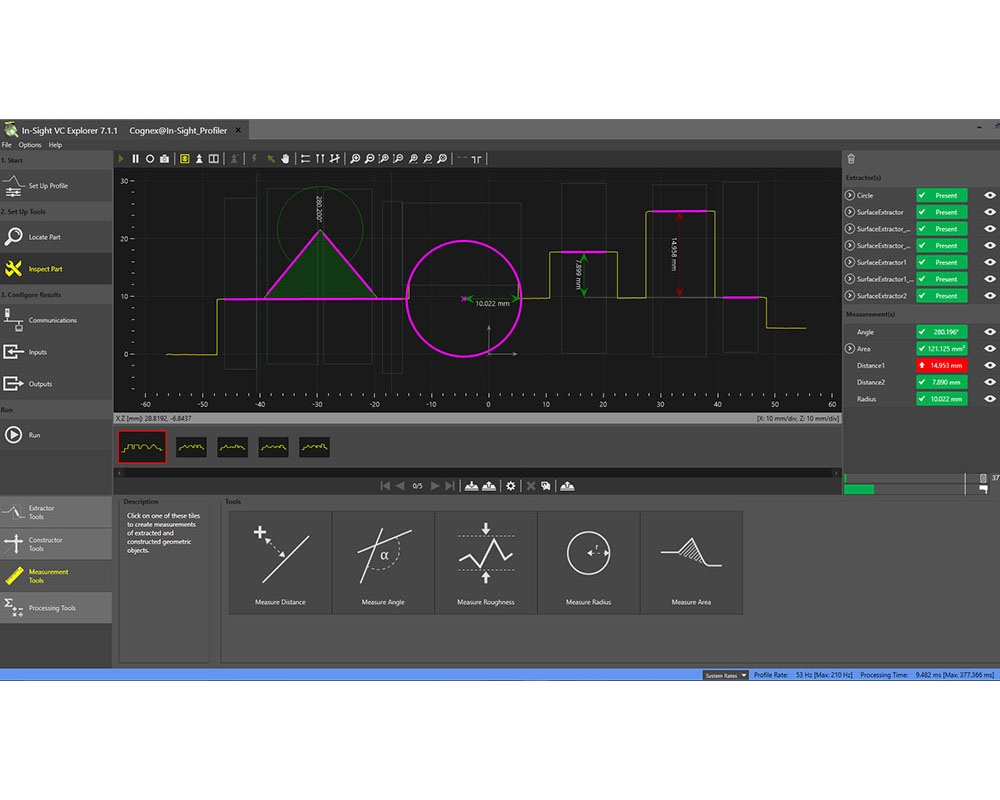This screenshot has width=1000, height=800.
Task: Pick the Measure Area tool tile
Action: (x=691, y=562)
